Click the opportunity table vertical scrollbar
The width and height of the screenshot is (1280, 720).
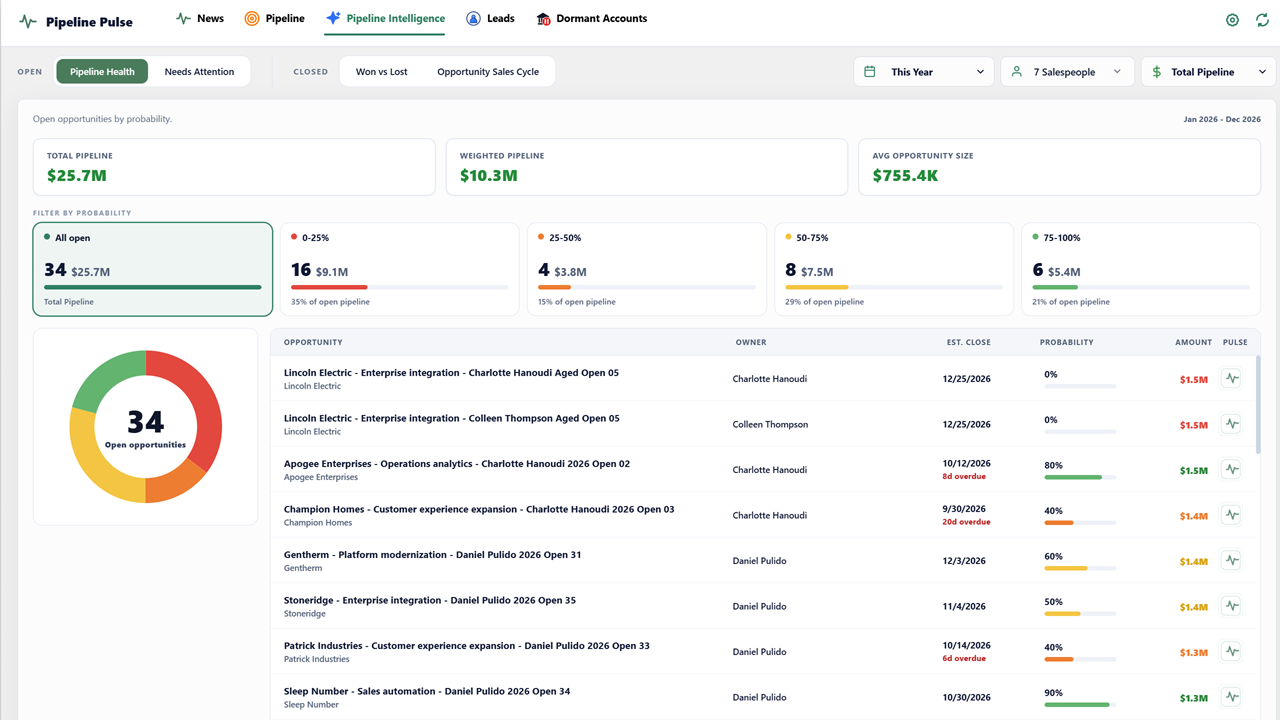point(1257,405)
